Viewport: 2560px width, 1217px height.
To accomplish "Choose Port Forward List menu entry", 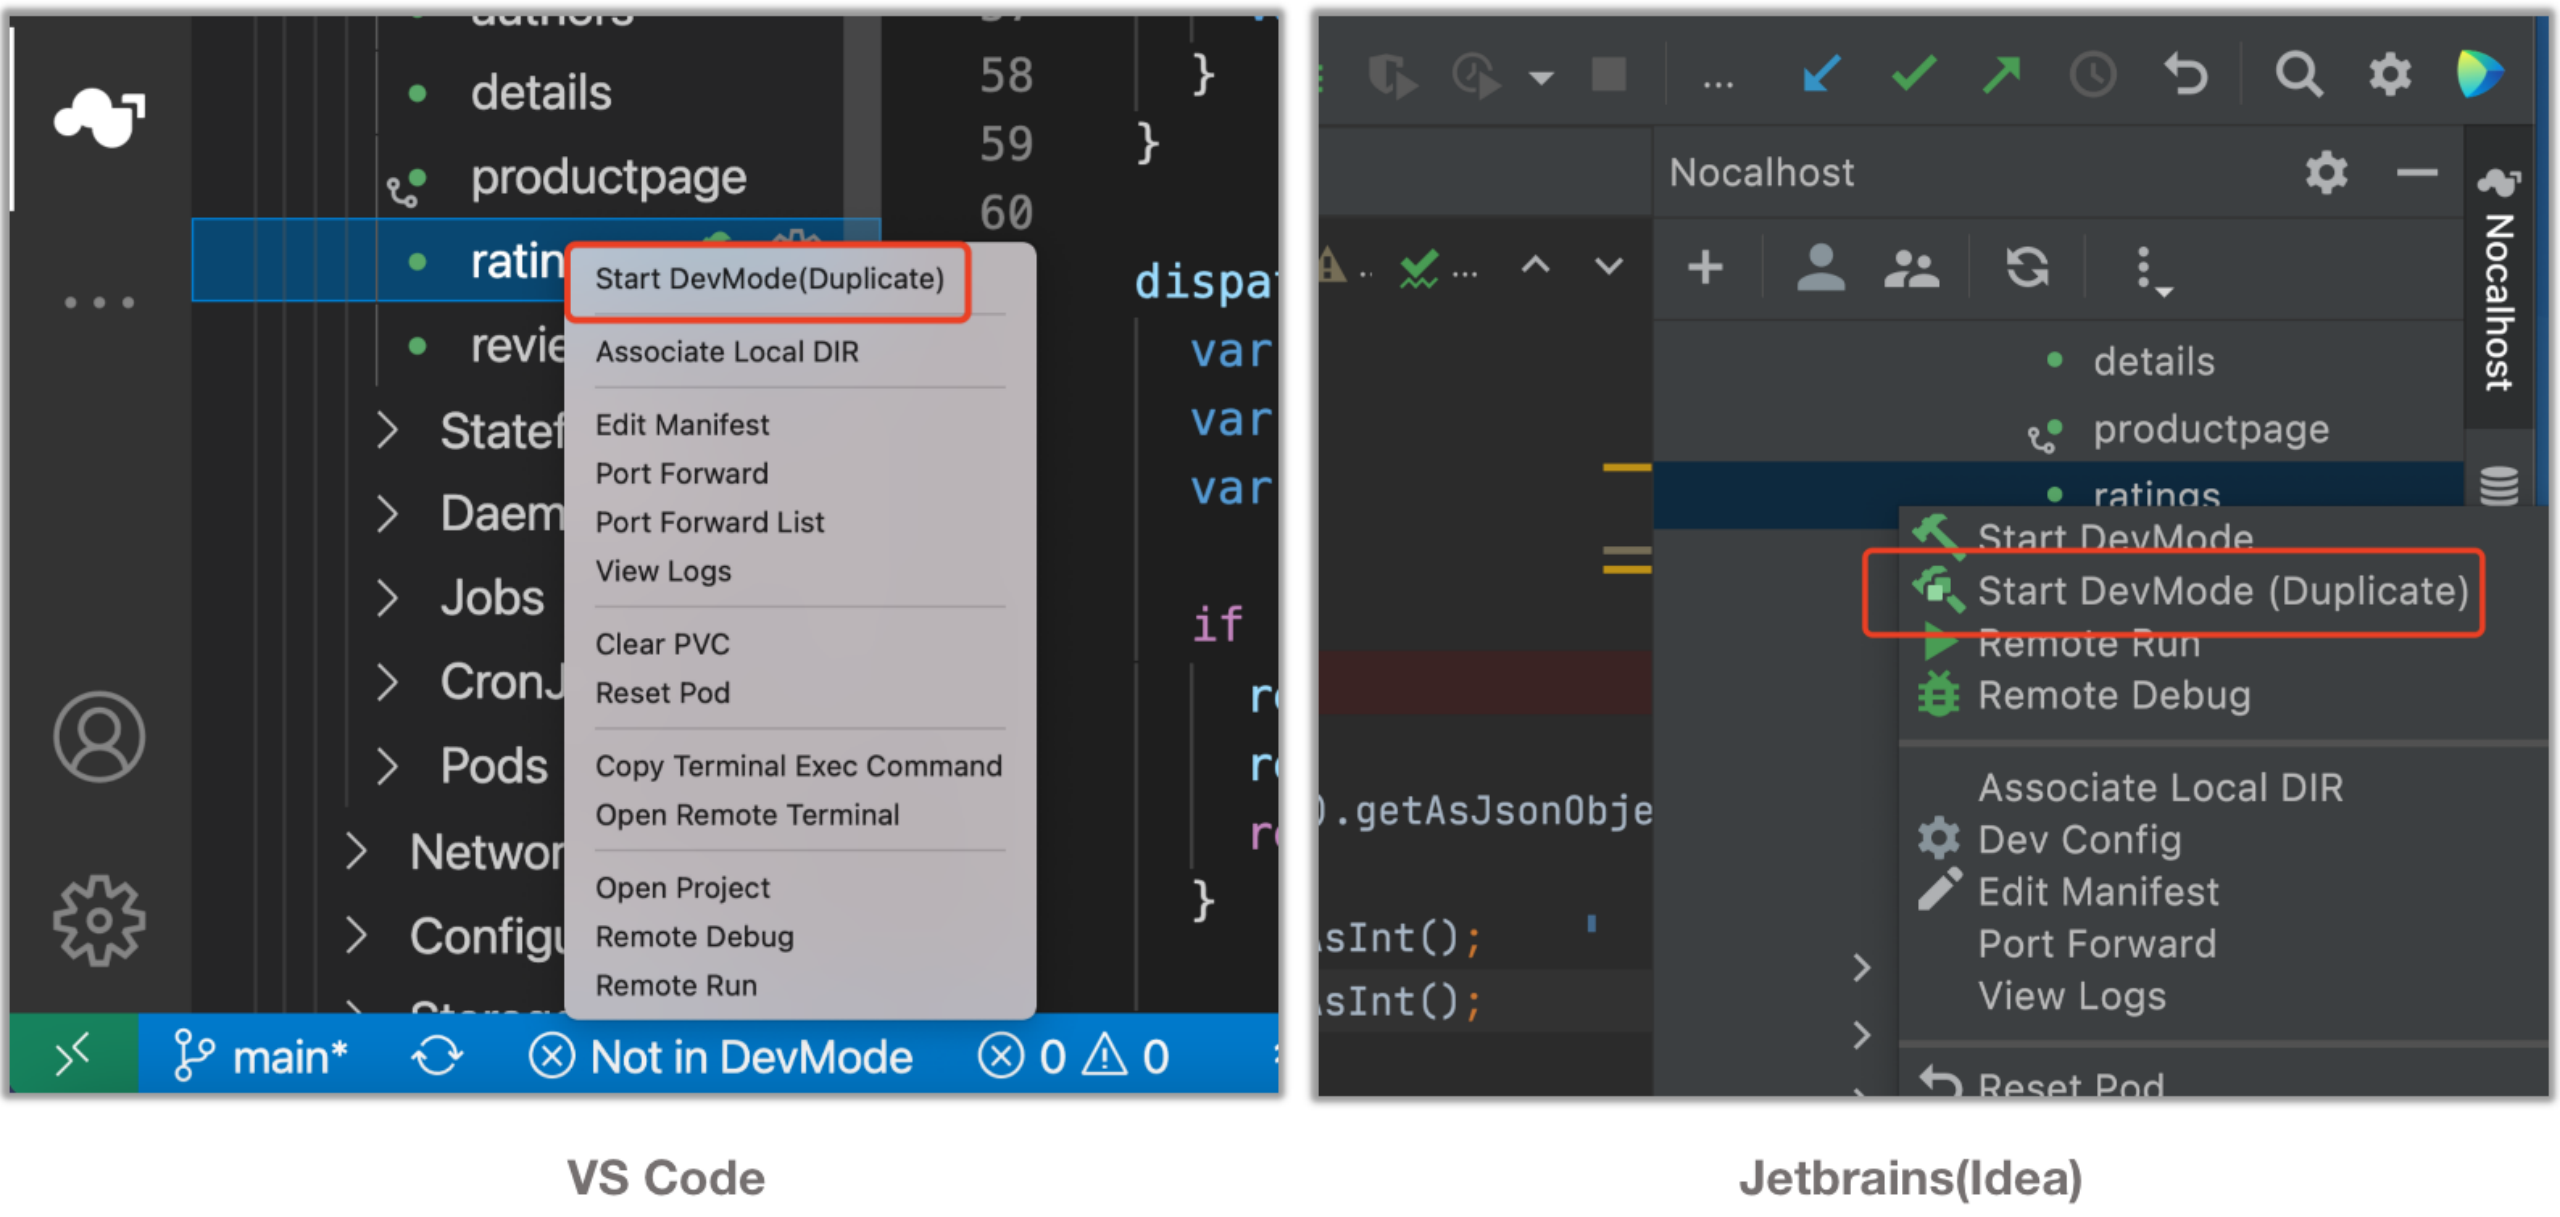I will pos(709,523).
